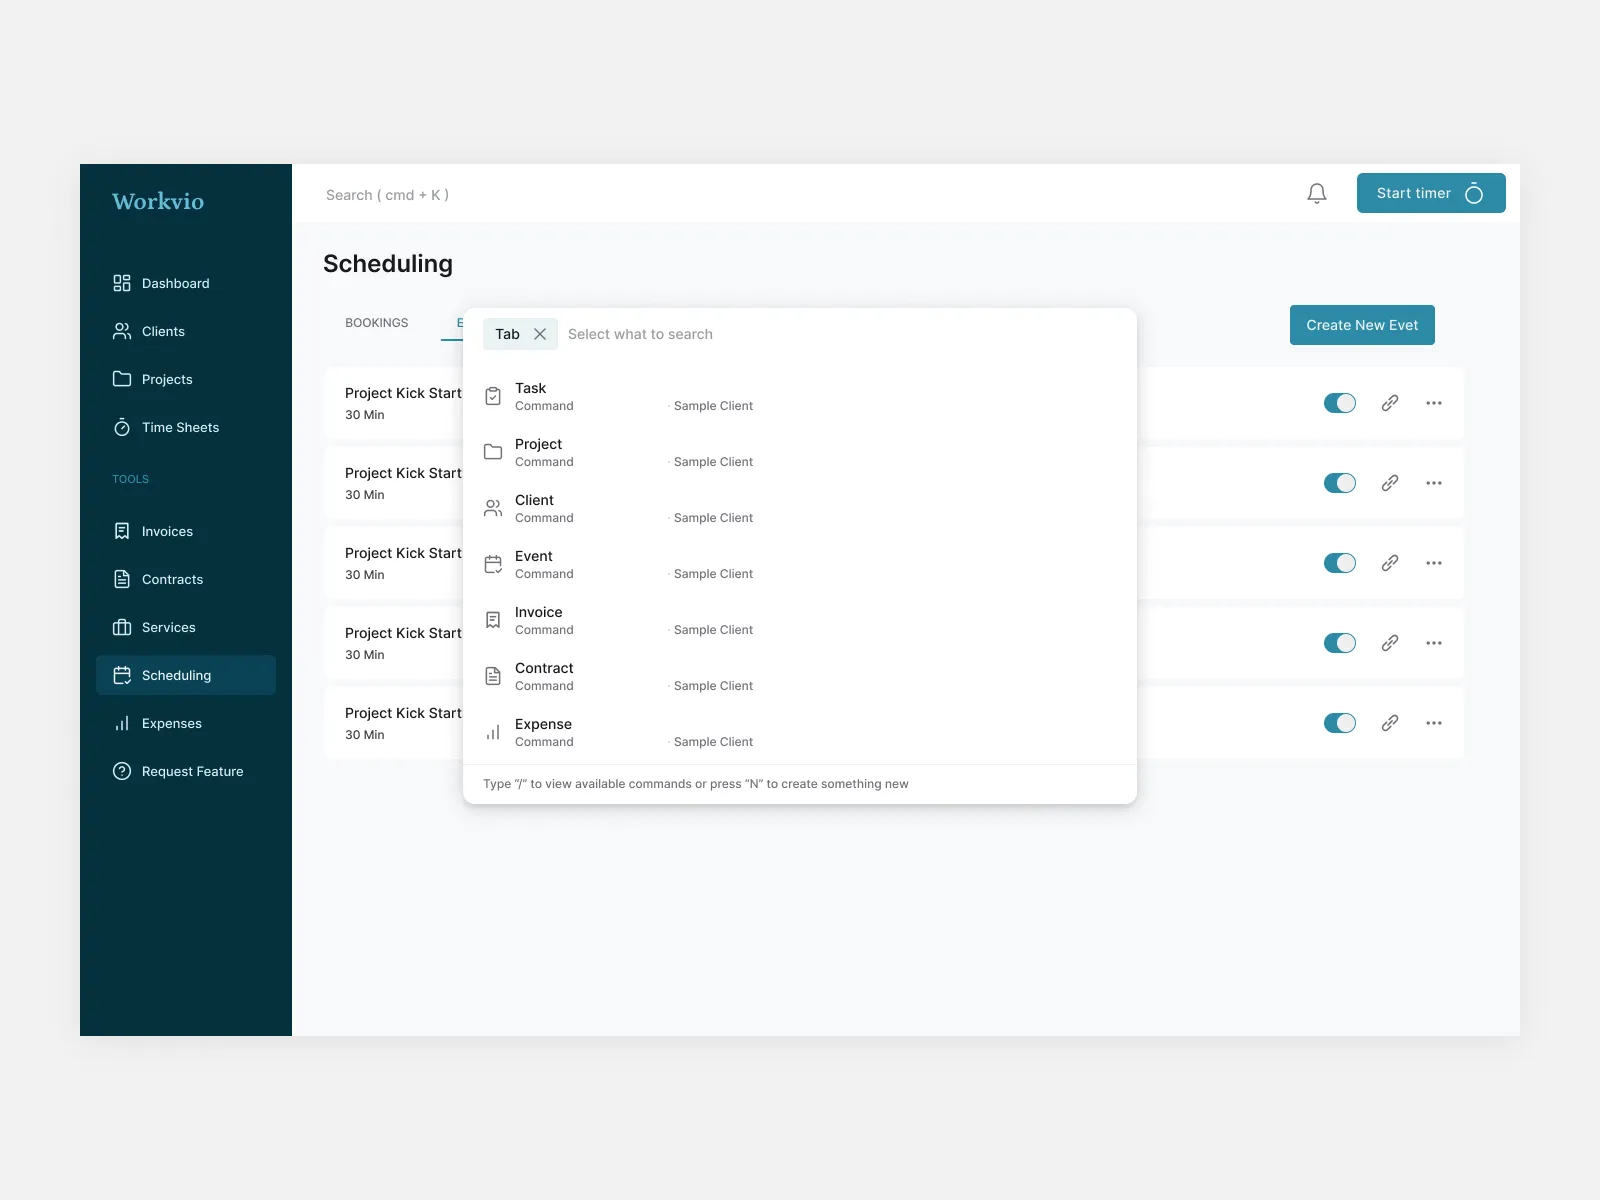Open more options for the second Project Kick Start
Image resolution: width=1600 pixels, height=1200 pixels.
(1434, 483)
